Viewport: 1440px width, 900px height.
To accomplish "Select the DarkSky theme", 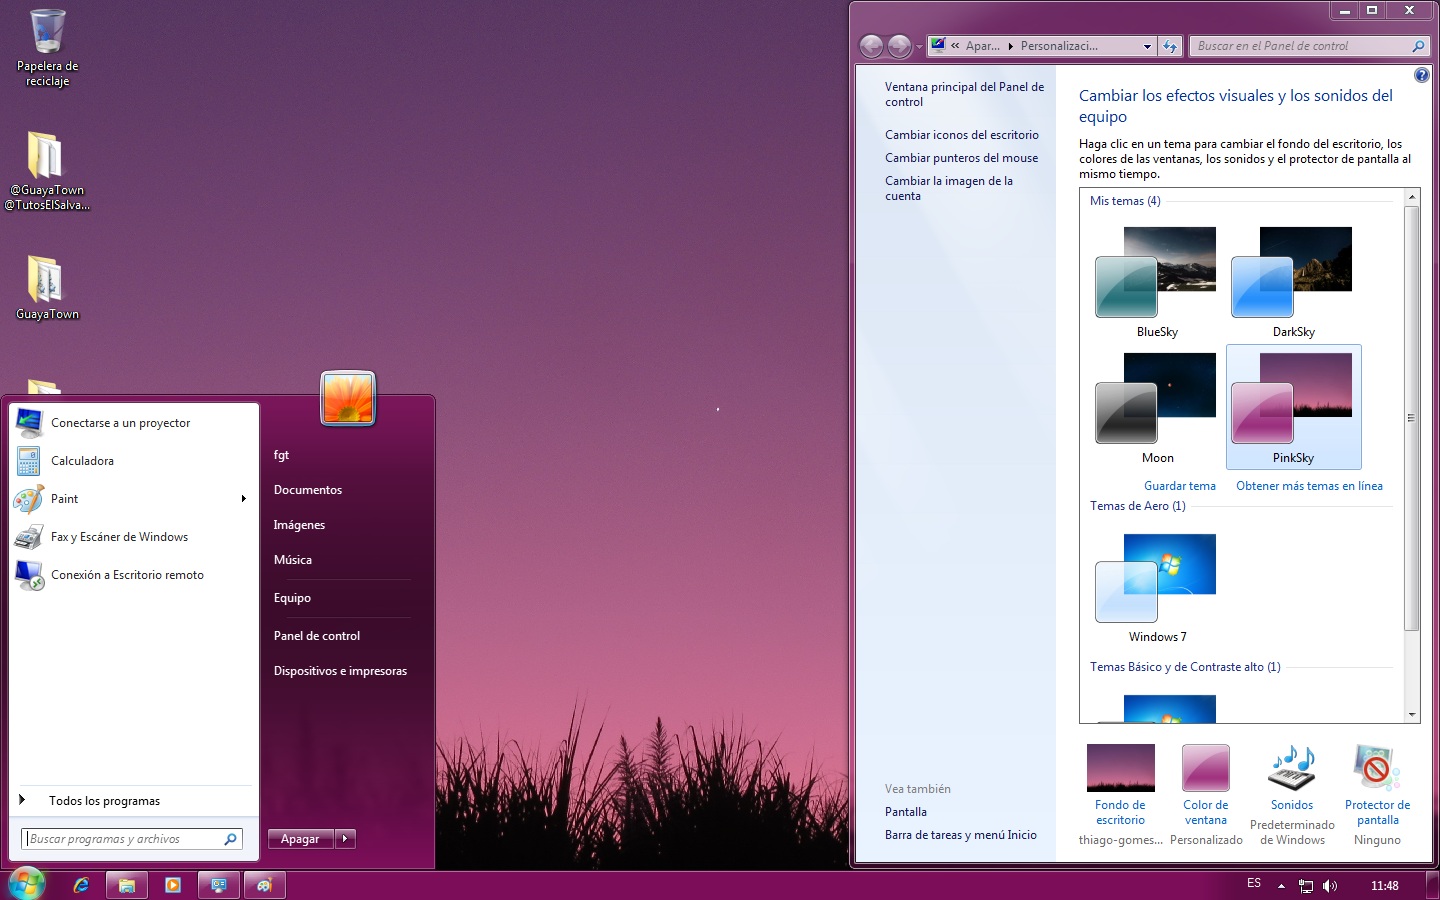I will click(x=1293, y=282).
